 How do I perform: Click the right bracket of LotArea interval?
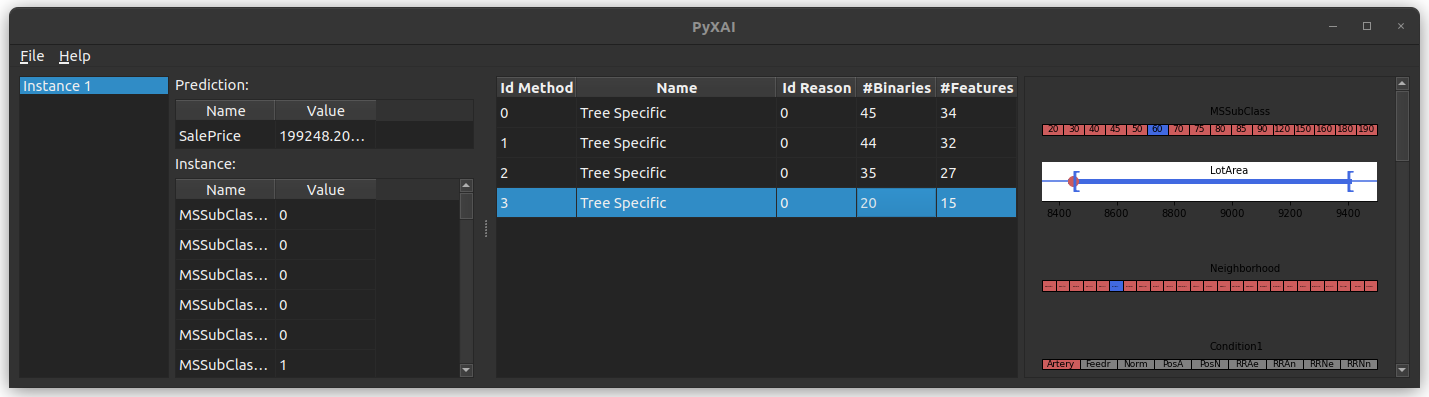[x=1350, y=181]
